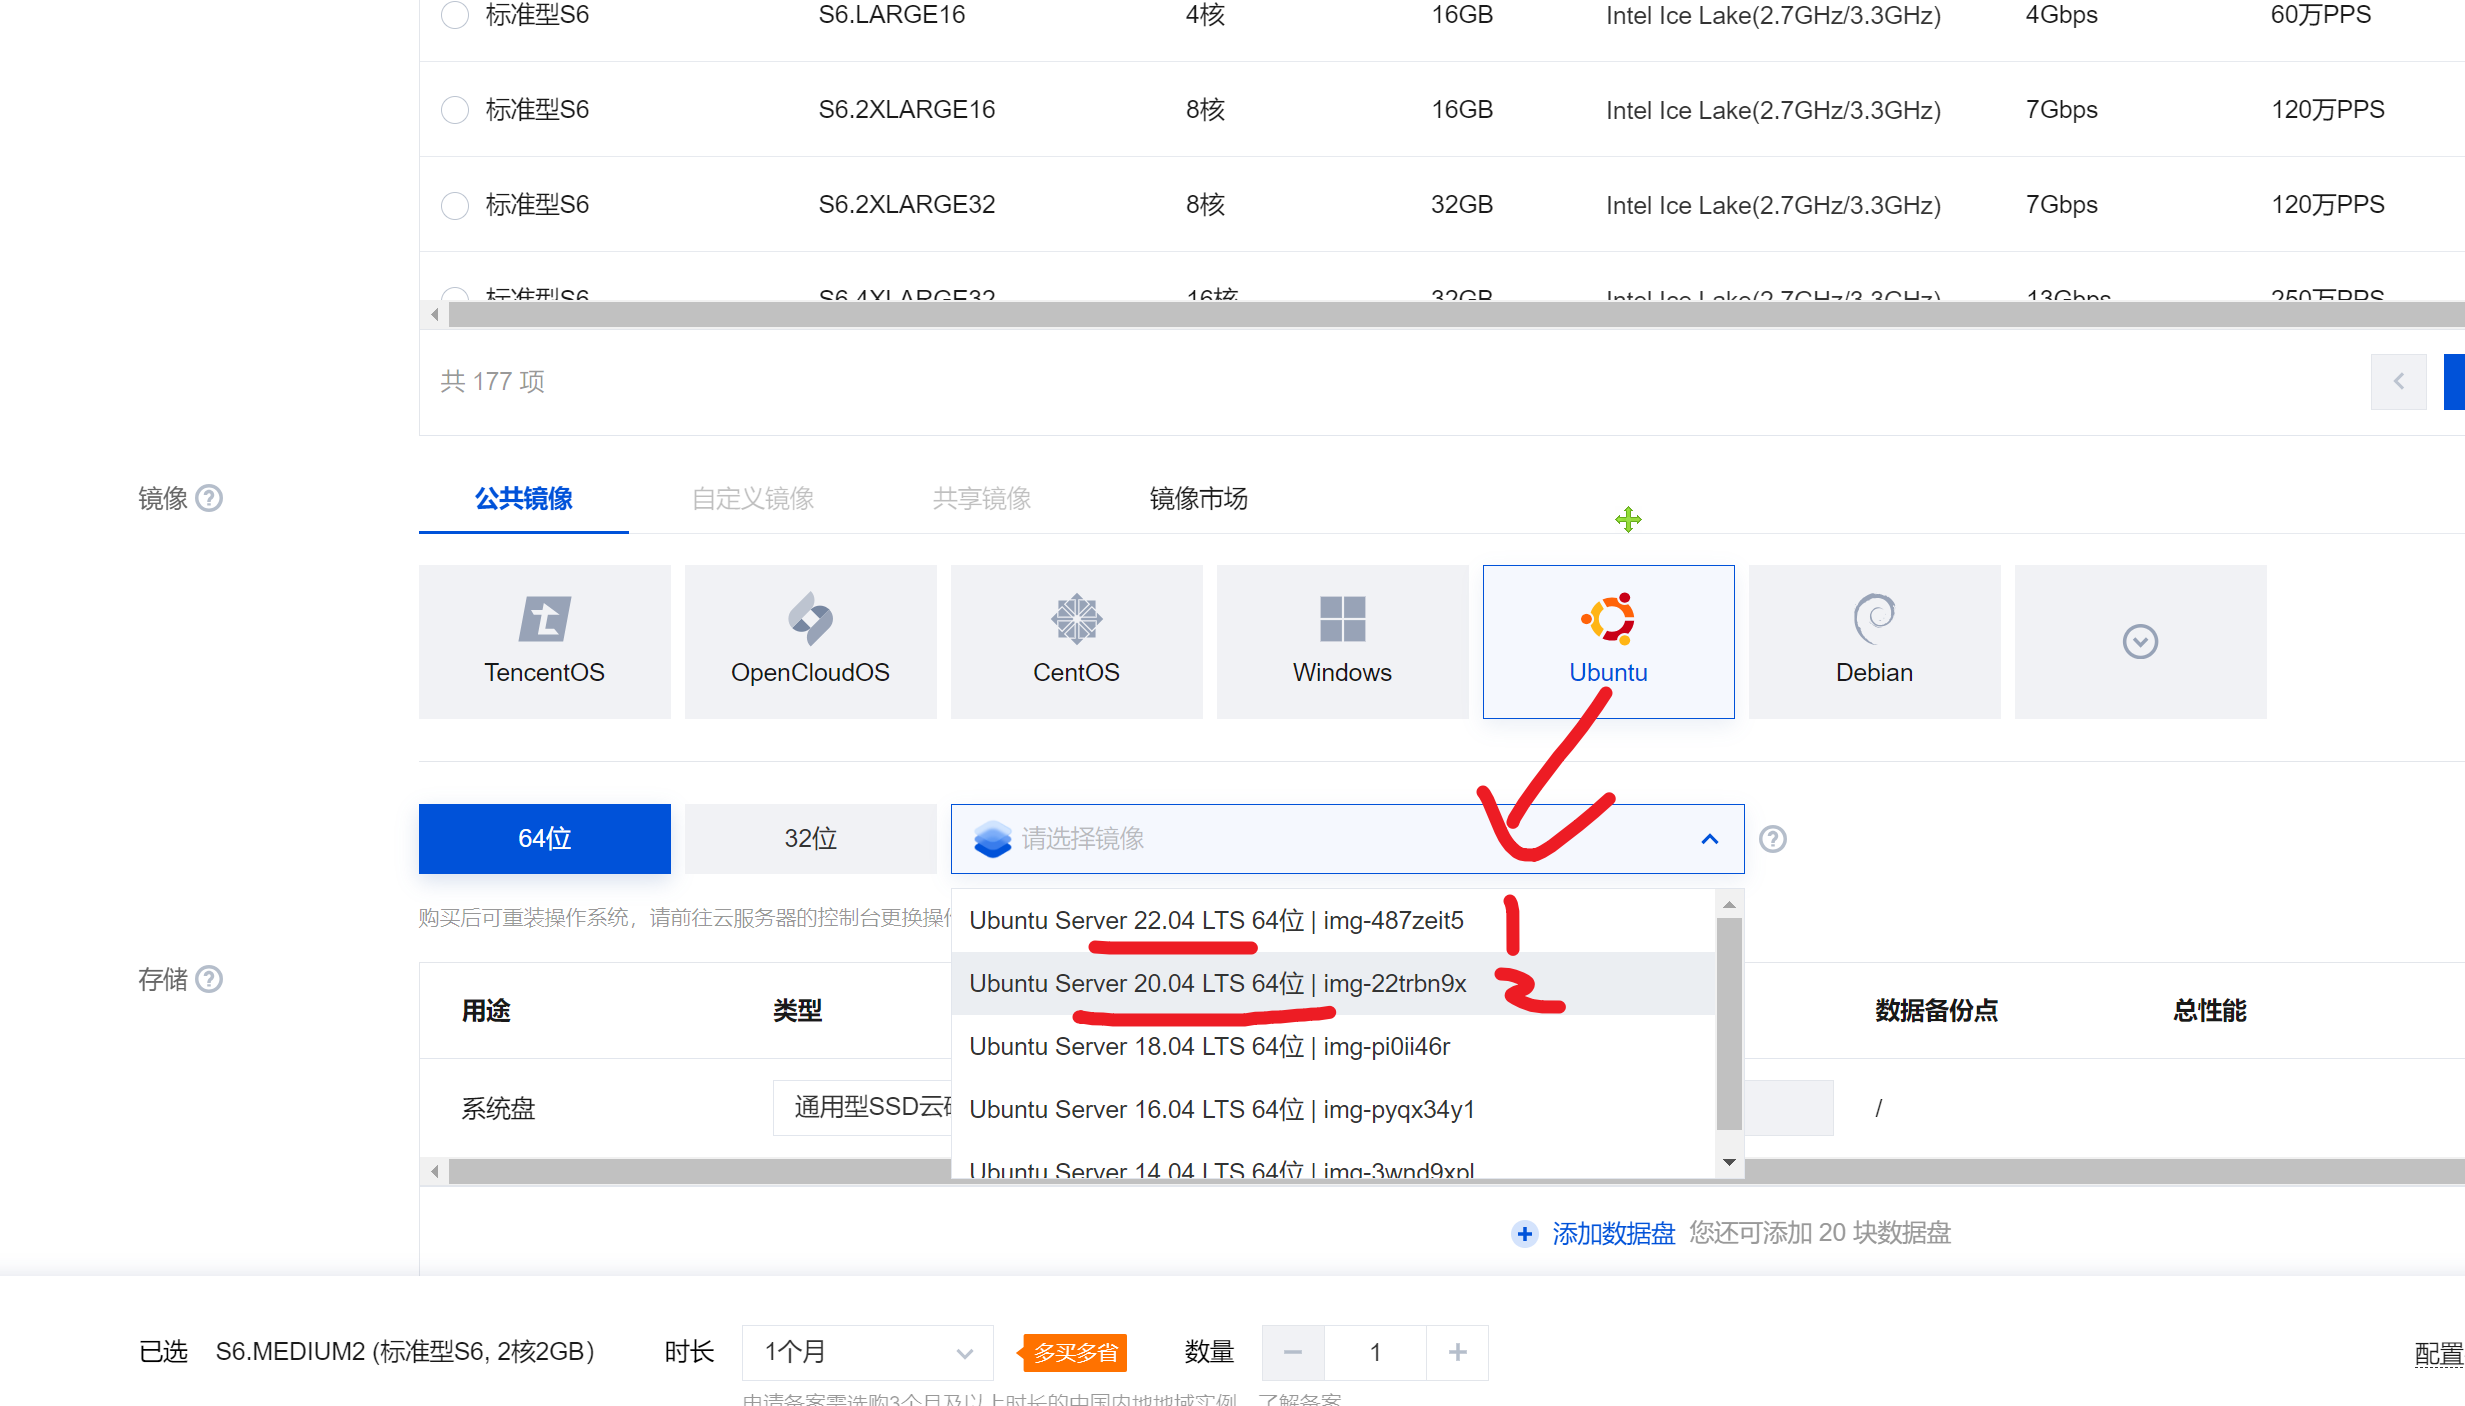Click the S6.2XLARGE32 specification cell

[x=907, y=205]
